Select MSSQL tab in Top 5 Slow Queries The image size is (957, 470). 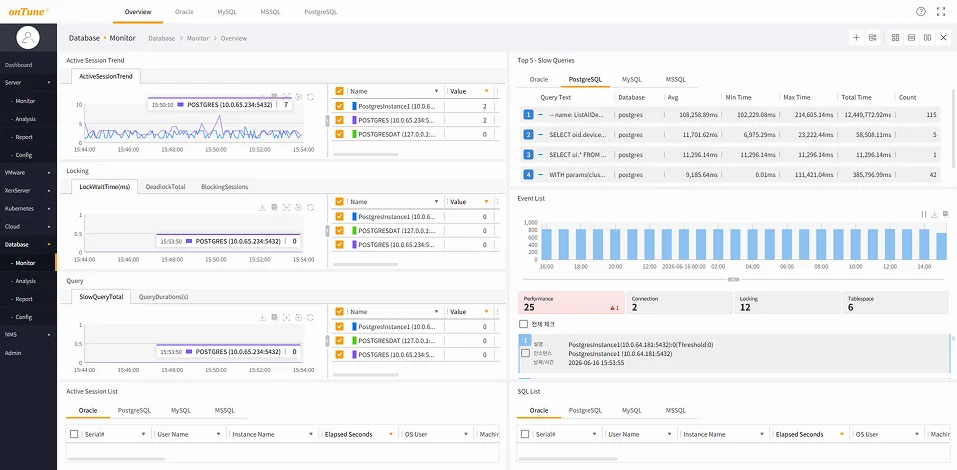(676, 79)
